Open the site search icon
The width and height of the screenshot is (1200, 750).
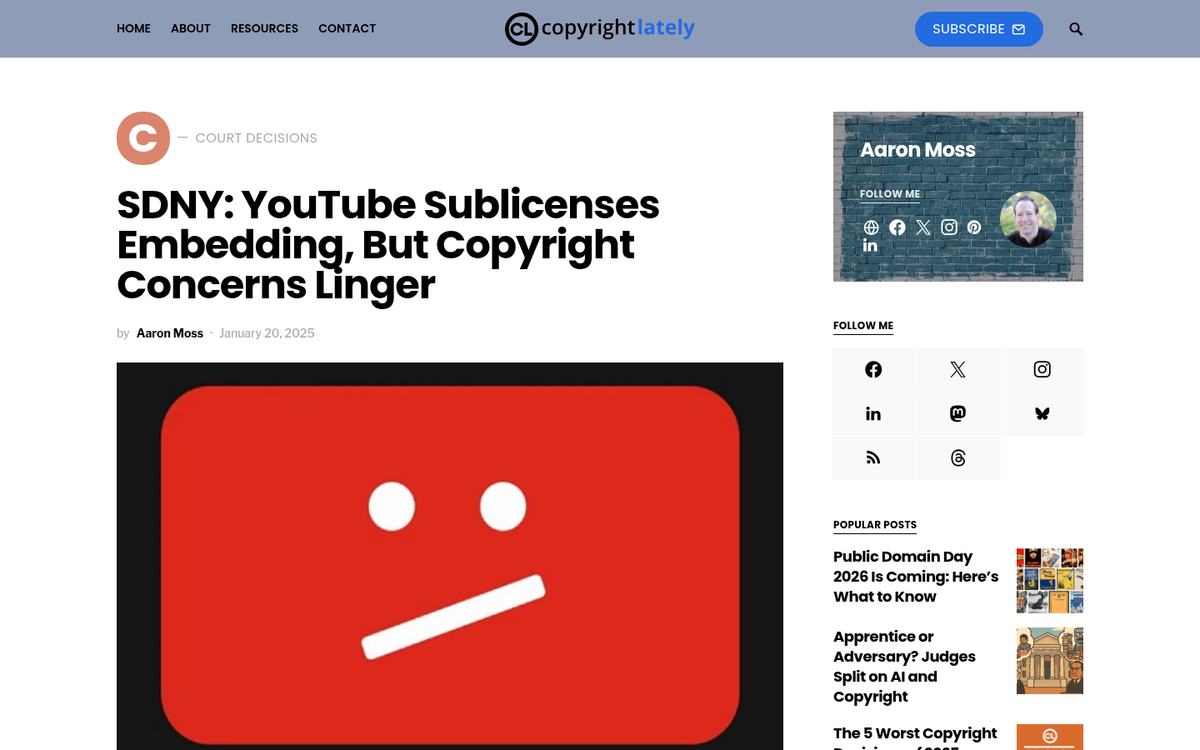tap(1076, 29)
